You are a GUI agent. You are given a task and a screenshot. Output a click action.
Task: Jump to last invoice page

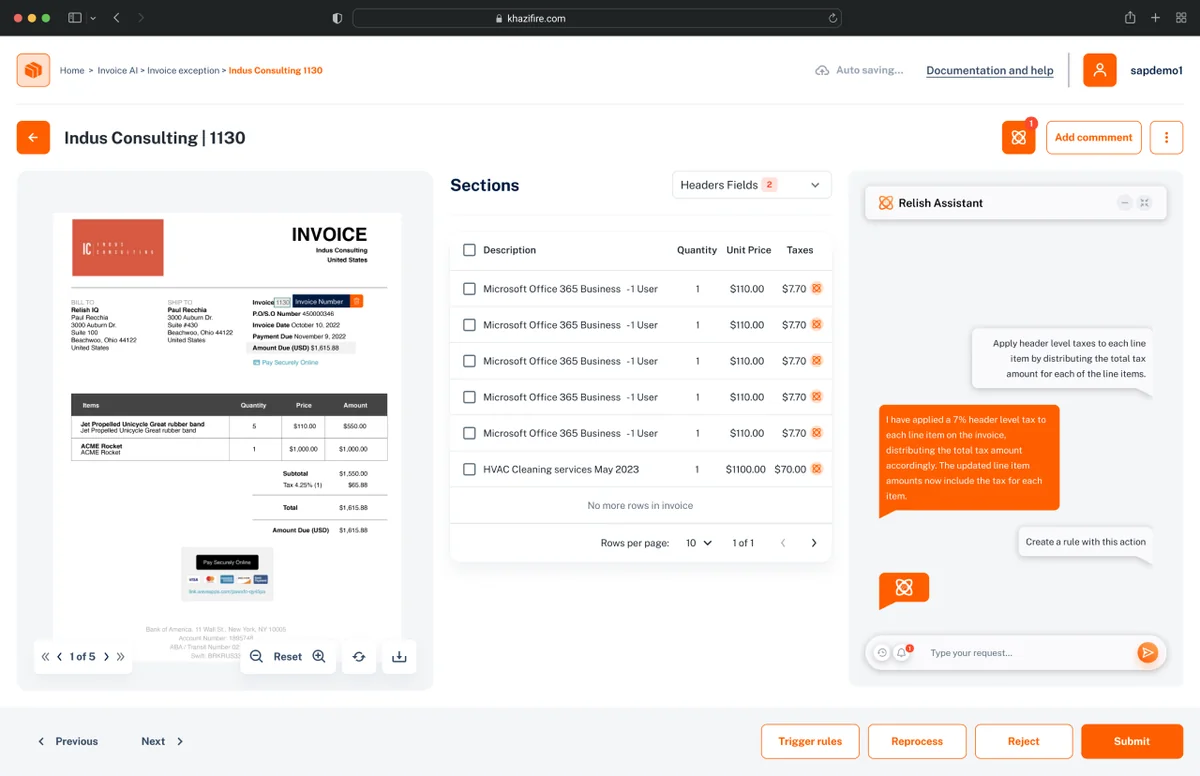pyautogui.click(x=121, y=657)
